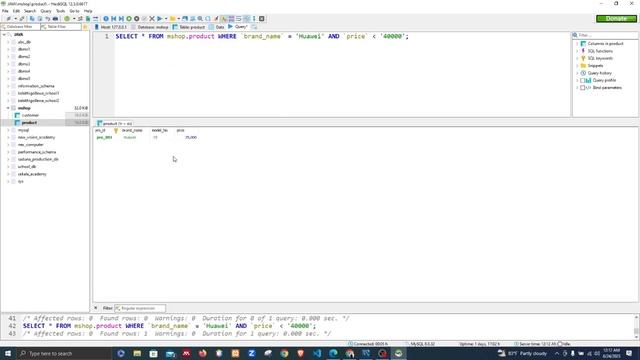Click the green refresh icon
640x360 pixels.
(67, 19)
